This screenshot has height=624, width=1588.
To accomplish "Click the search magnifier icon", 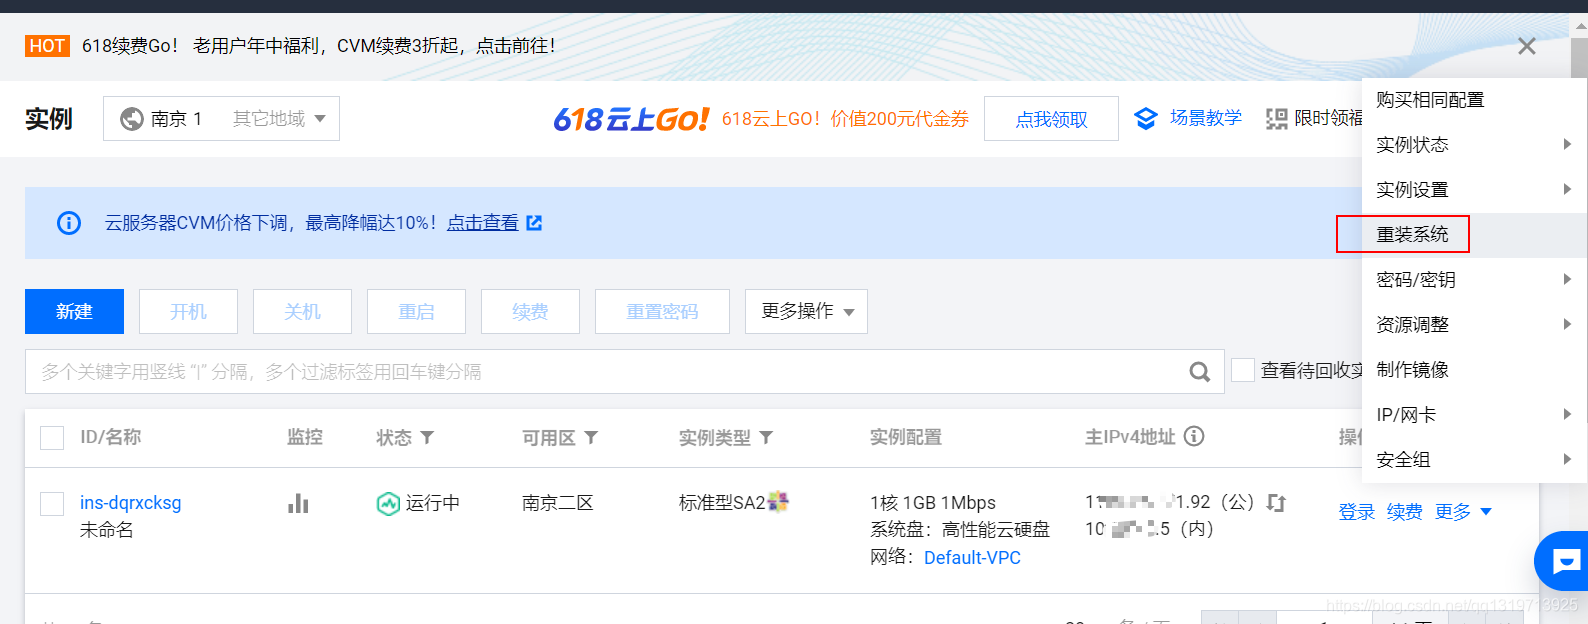I will click(1200, 372).
